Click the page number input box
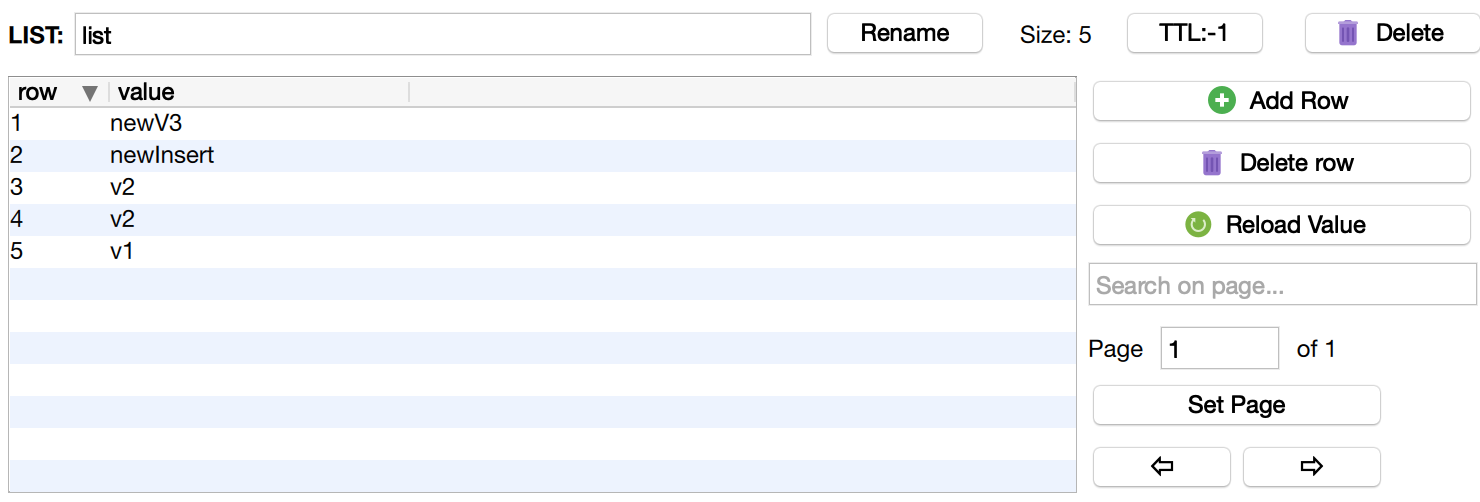The width and height of the screenshot is (1480, 502). [x=1219, y=349]
